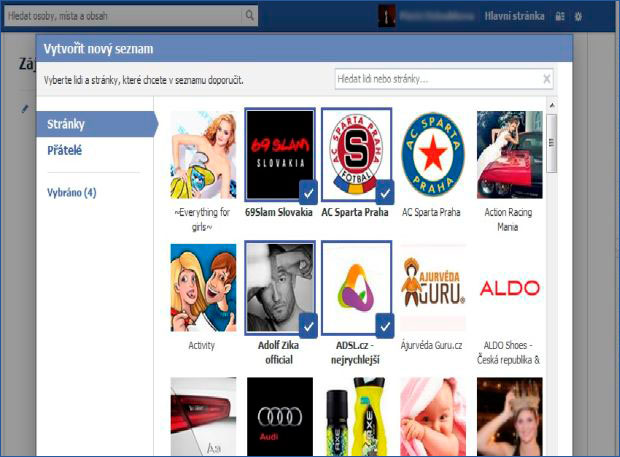
Task: Click the ~Everything for girls~ label
Action: pyautogui.click(x=202, y=219)
